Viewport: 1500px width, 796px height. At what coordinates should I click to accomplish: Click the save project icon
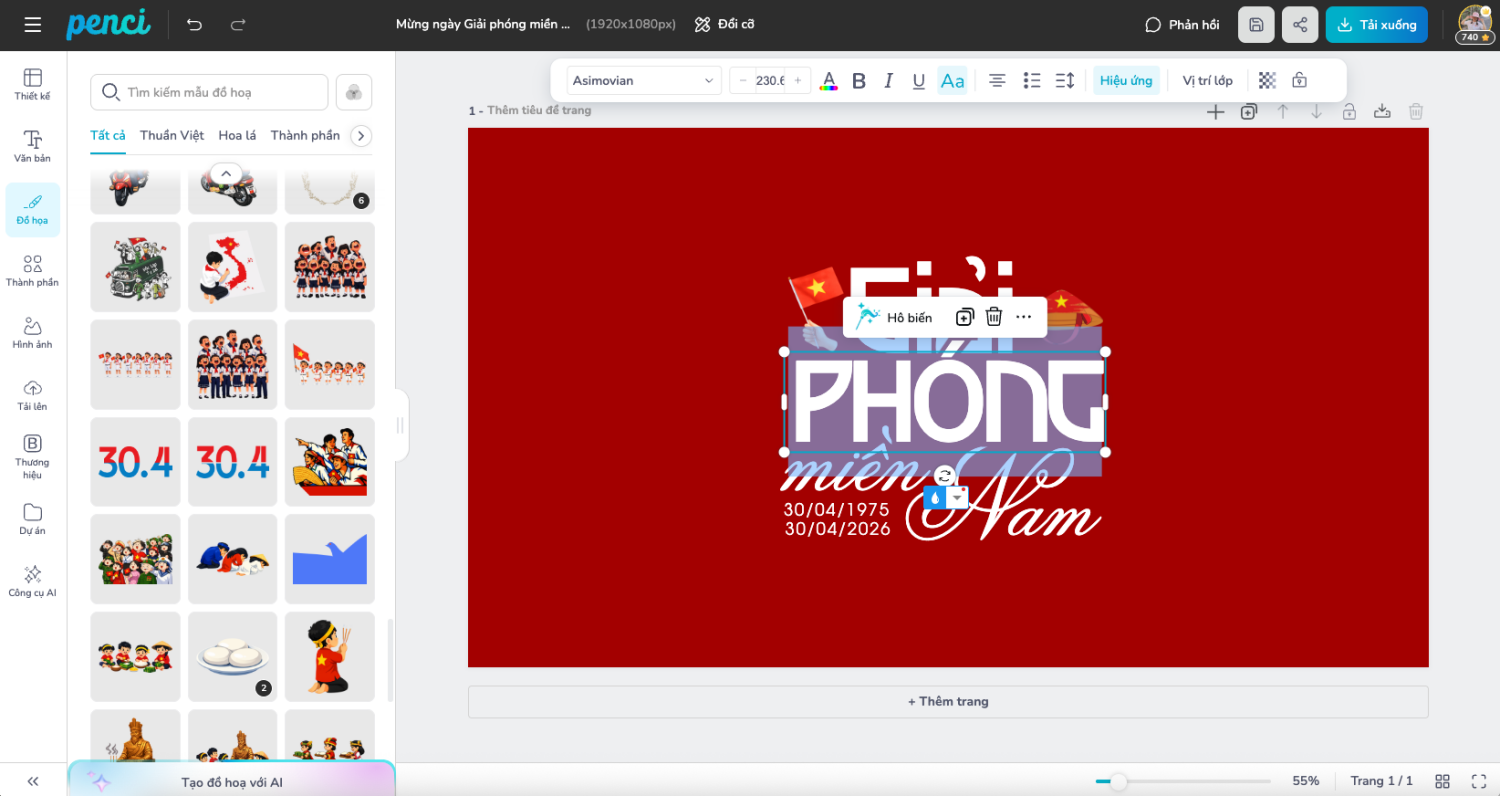(x=1256, y=25)
